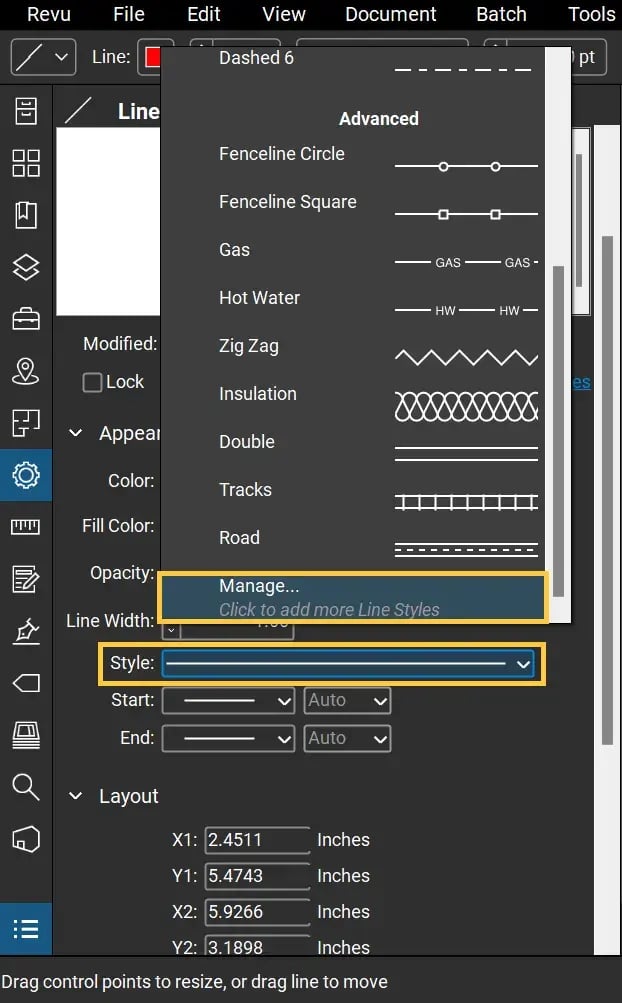This screenshot has height=1003, width=622.
Task: Open the Revu menu
Action: point(49,14)
